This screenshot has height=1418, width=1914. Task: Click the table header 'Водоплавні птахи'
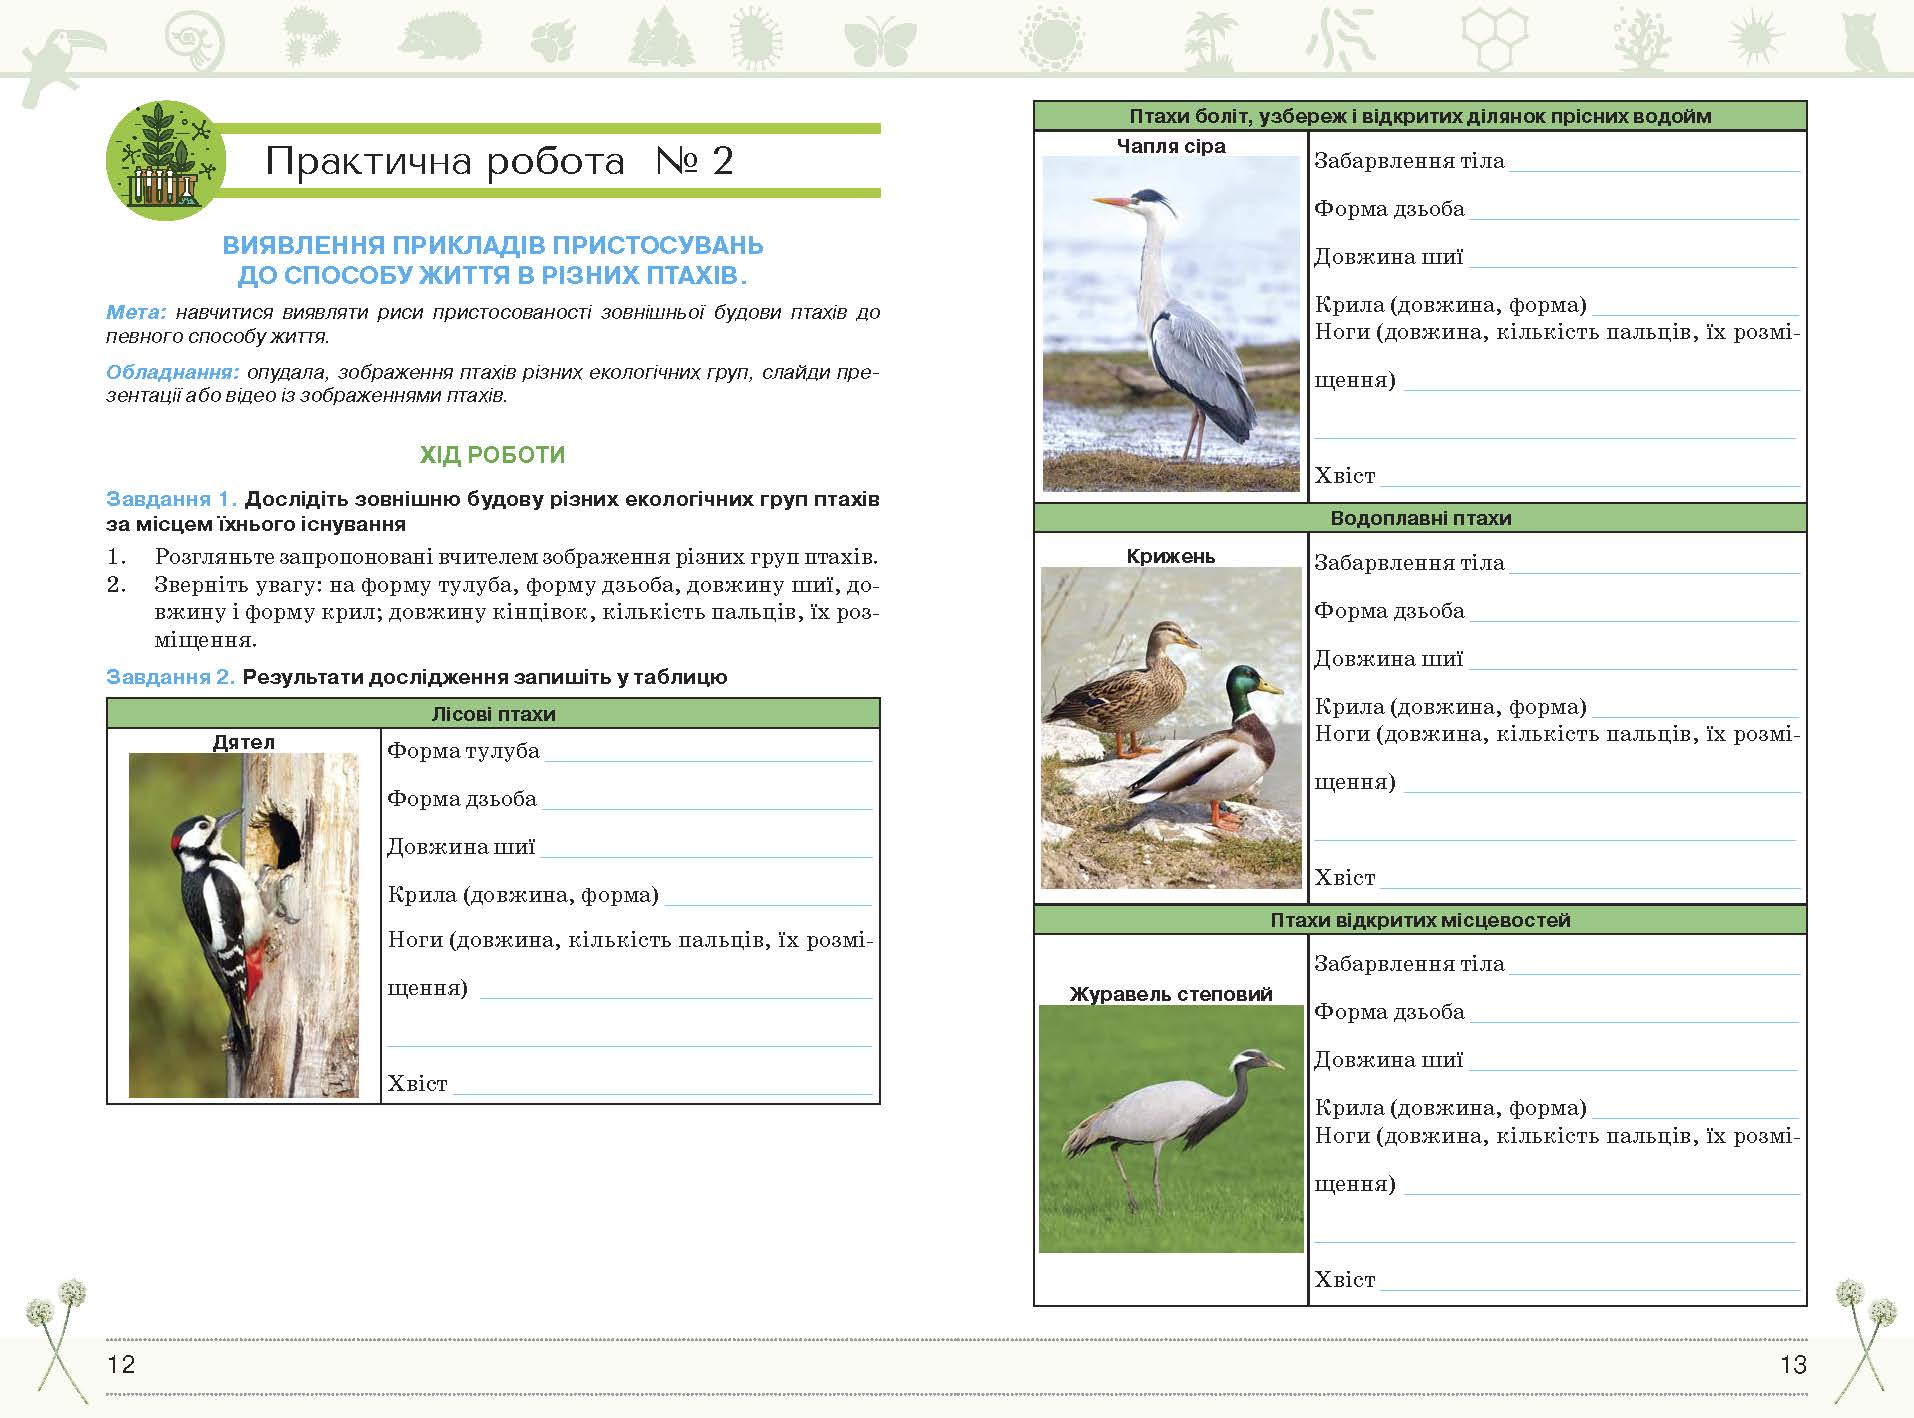[x=1420, y=518]
